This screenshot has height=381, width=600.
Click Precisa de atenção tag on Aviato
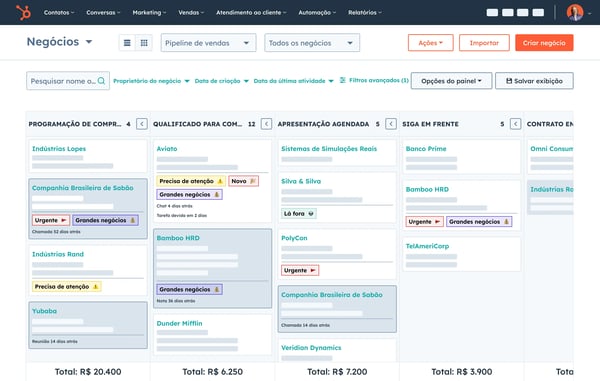click(191, 181)
